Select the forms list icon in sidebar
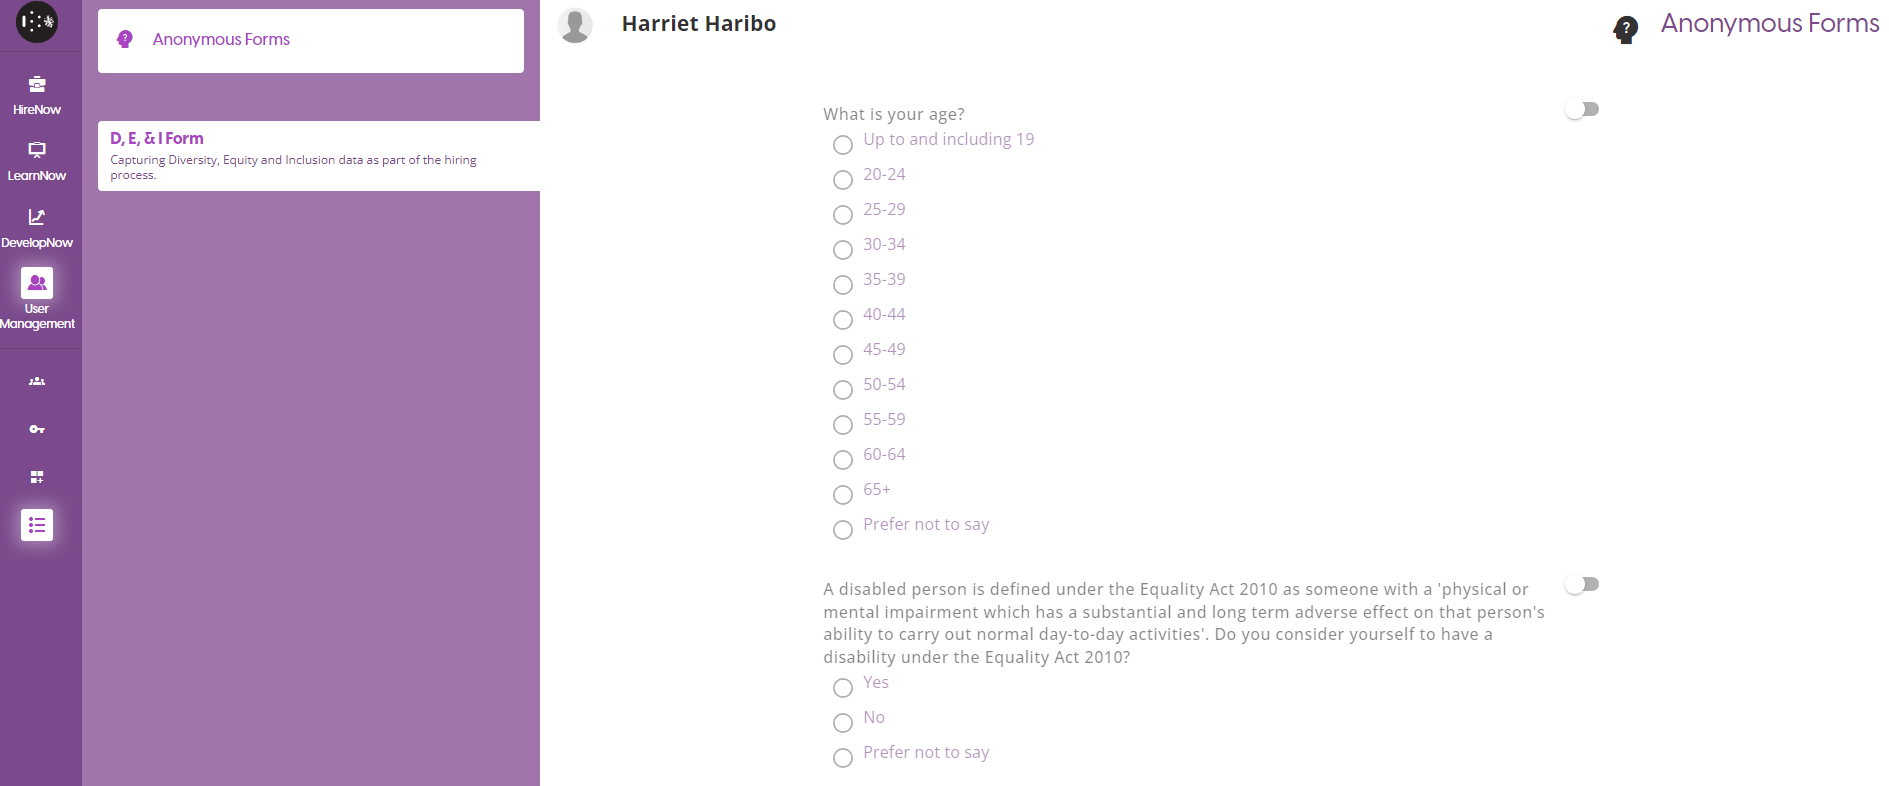Viewport: 1889px width, 786px height. 37,525
